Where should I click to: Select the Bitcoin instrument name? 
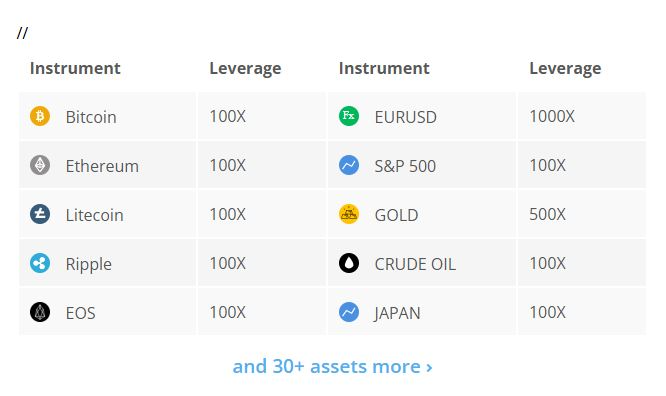tap(91, 117)
